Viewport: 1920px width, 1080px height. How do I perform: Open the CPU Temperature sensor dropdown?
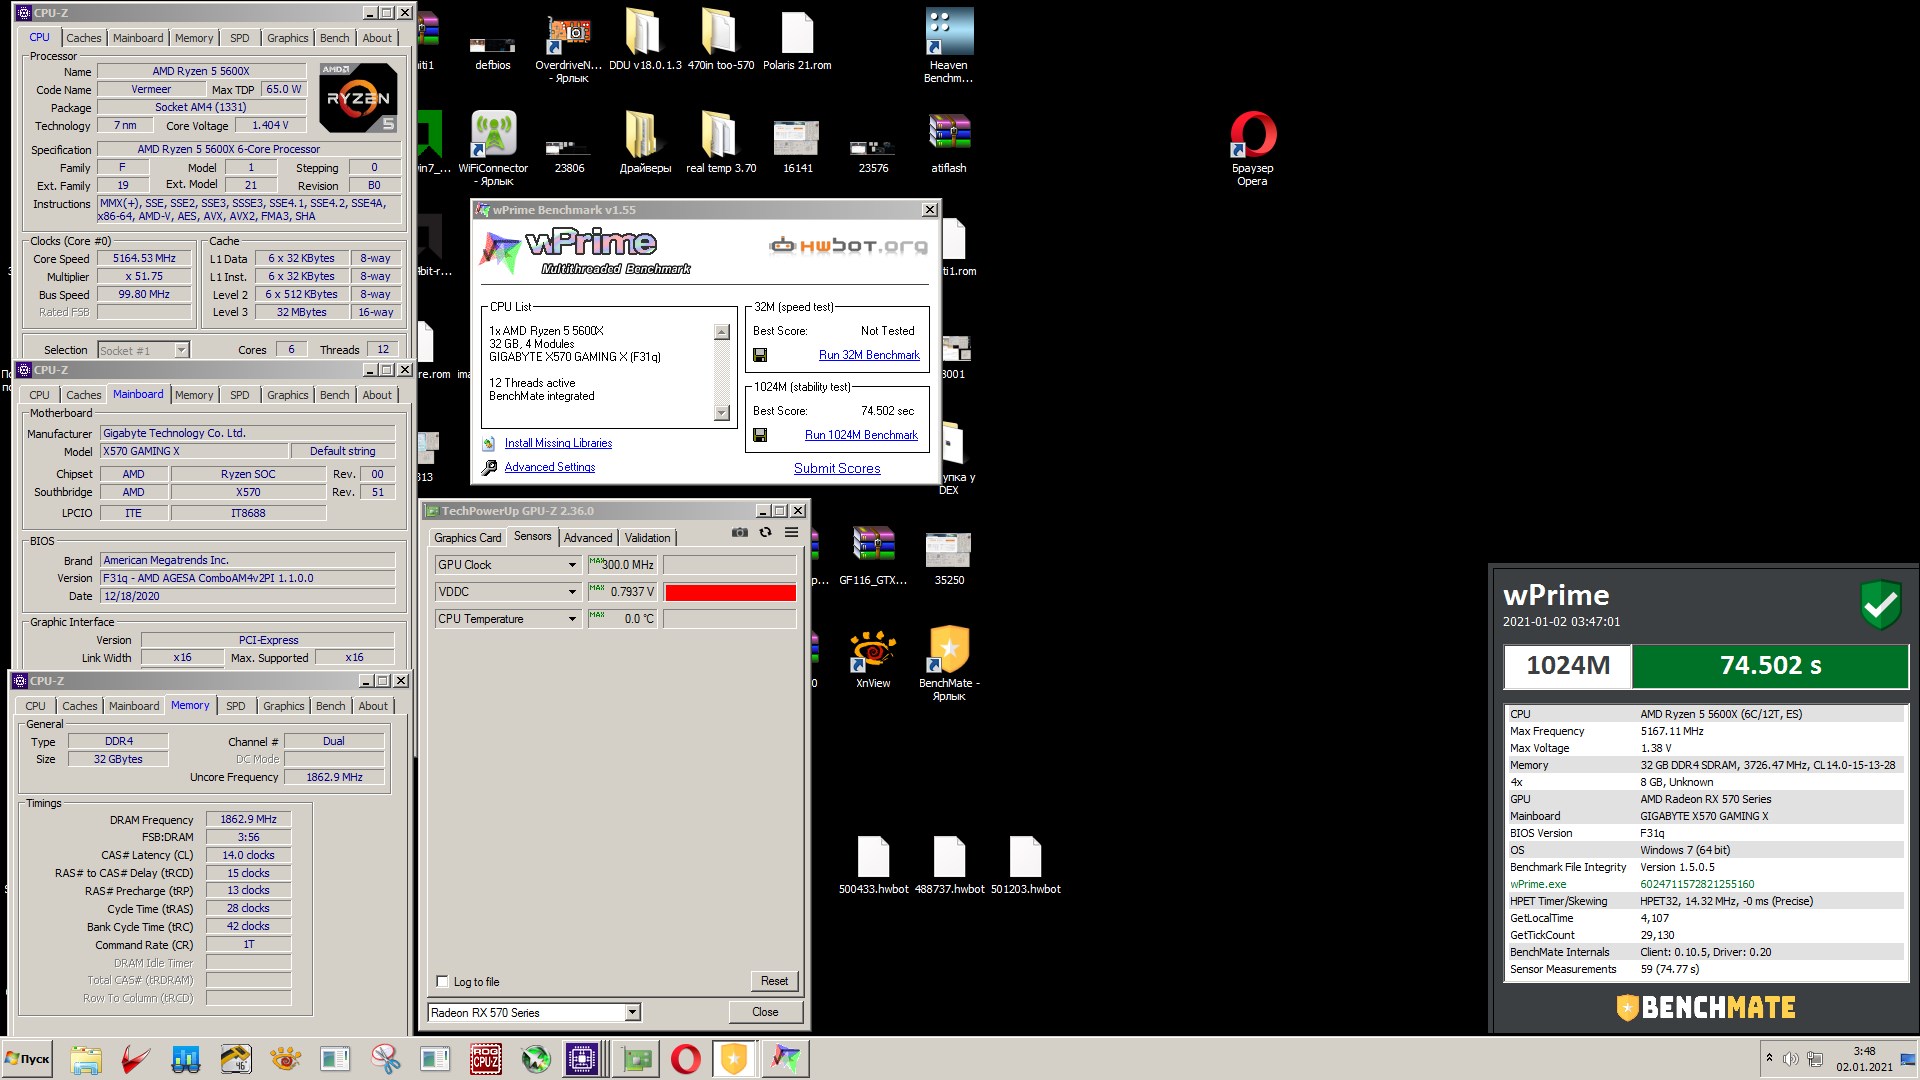point(572,619)
